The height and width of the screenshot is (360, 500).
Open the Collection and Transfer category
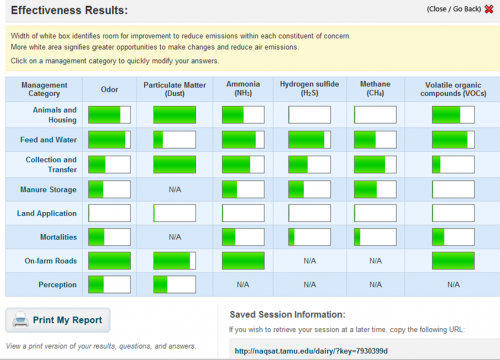pyautogui.click(x=51, y=164)
